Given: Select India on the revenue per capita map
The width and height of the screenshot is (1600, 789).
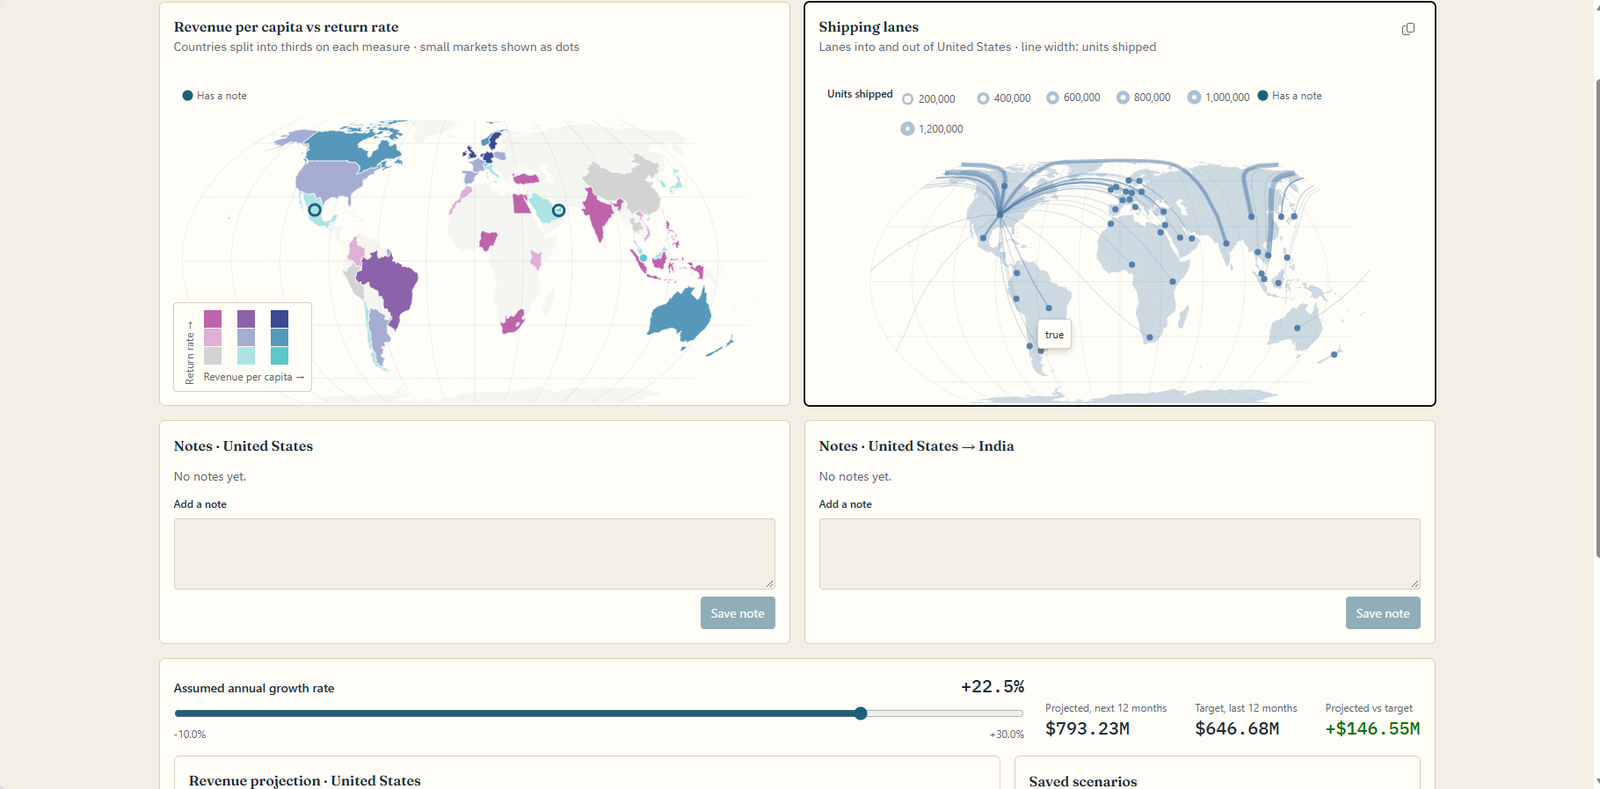Looking at the screenshot, I should [600, 213].
